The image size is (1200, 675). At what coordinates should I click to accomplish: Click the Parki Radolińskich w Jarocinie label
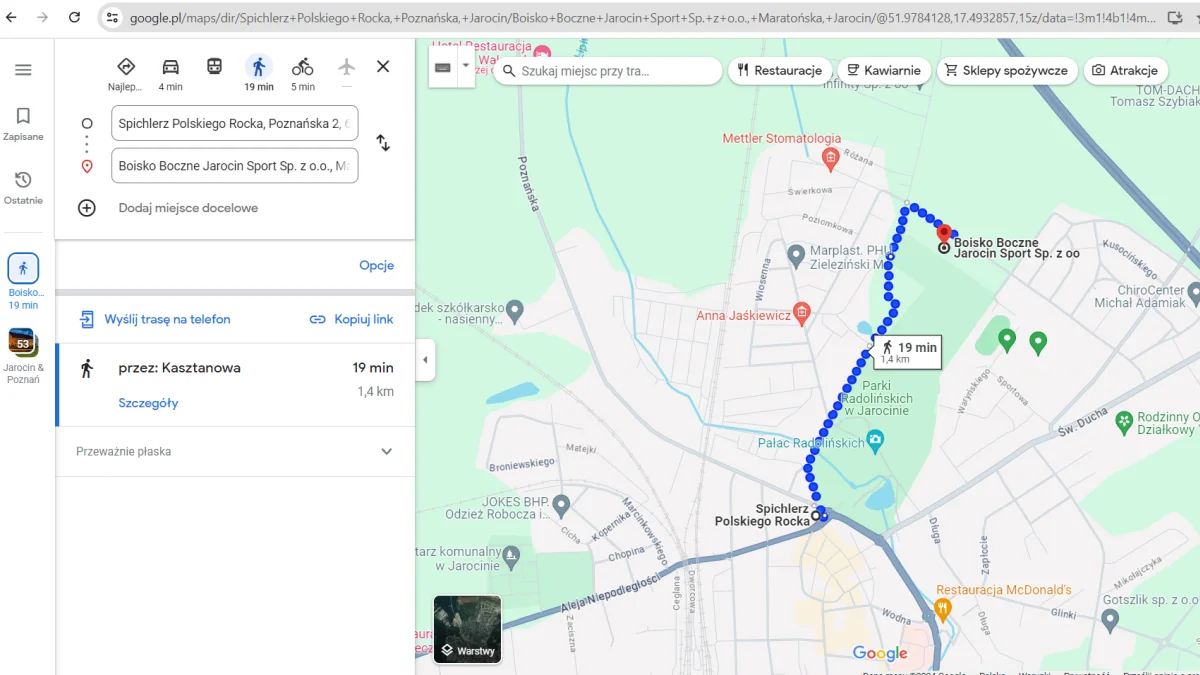(876, 398)
